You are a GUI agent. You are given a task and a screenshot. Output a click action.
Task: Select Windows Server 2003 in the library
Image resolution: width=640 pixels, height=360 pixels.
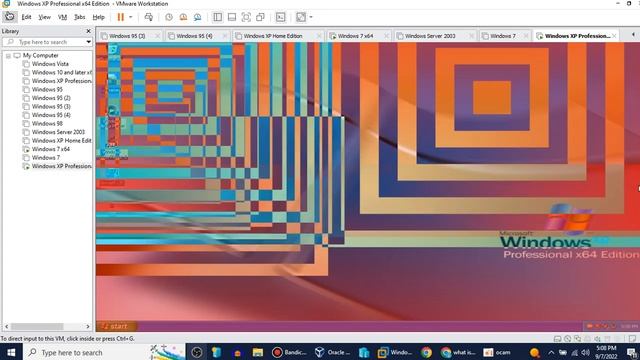pos(58,132)
